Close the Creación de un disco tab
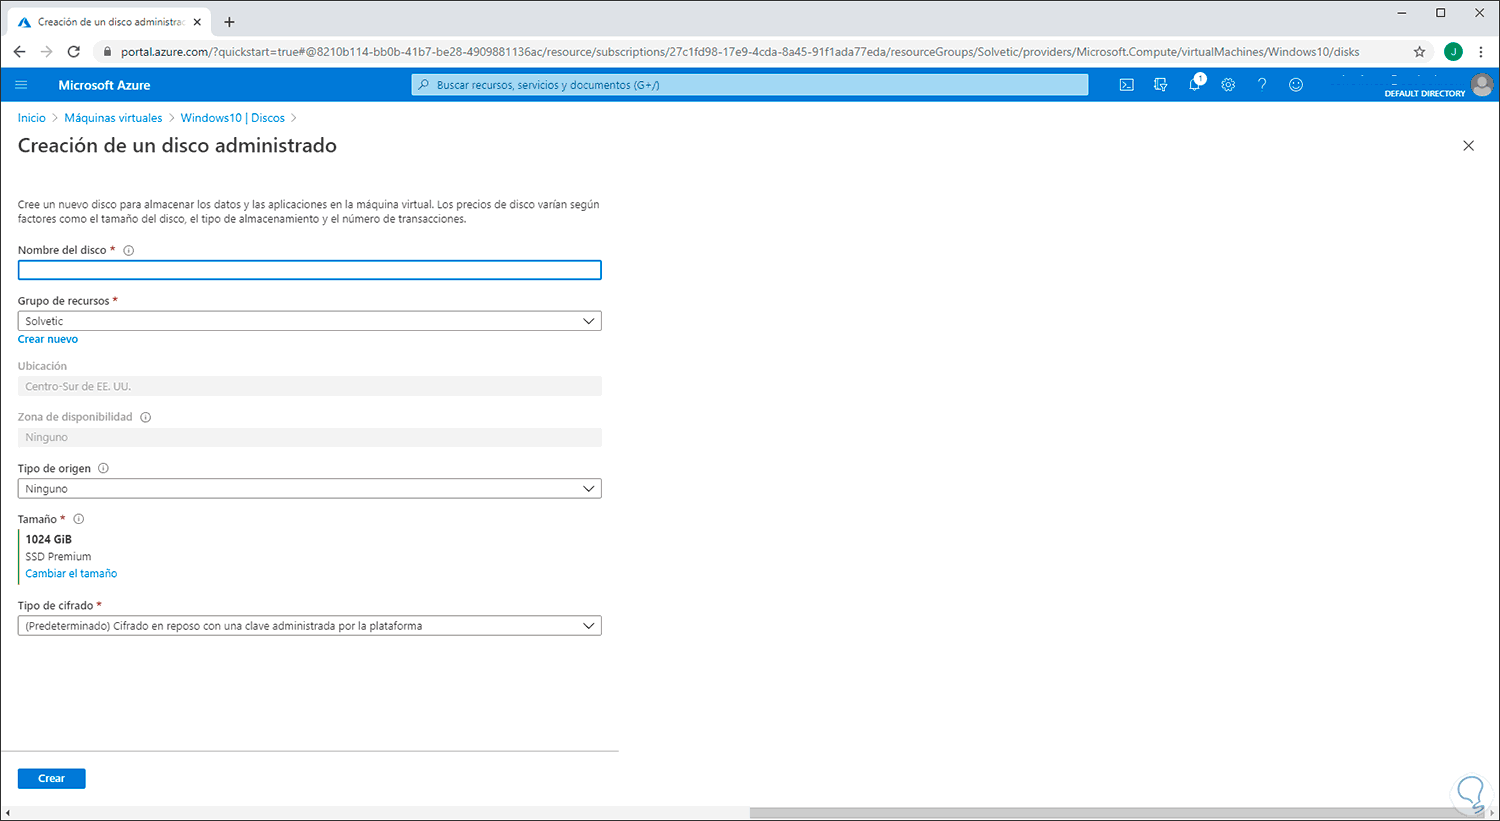 [x=197, y=22]
